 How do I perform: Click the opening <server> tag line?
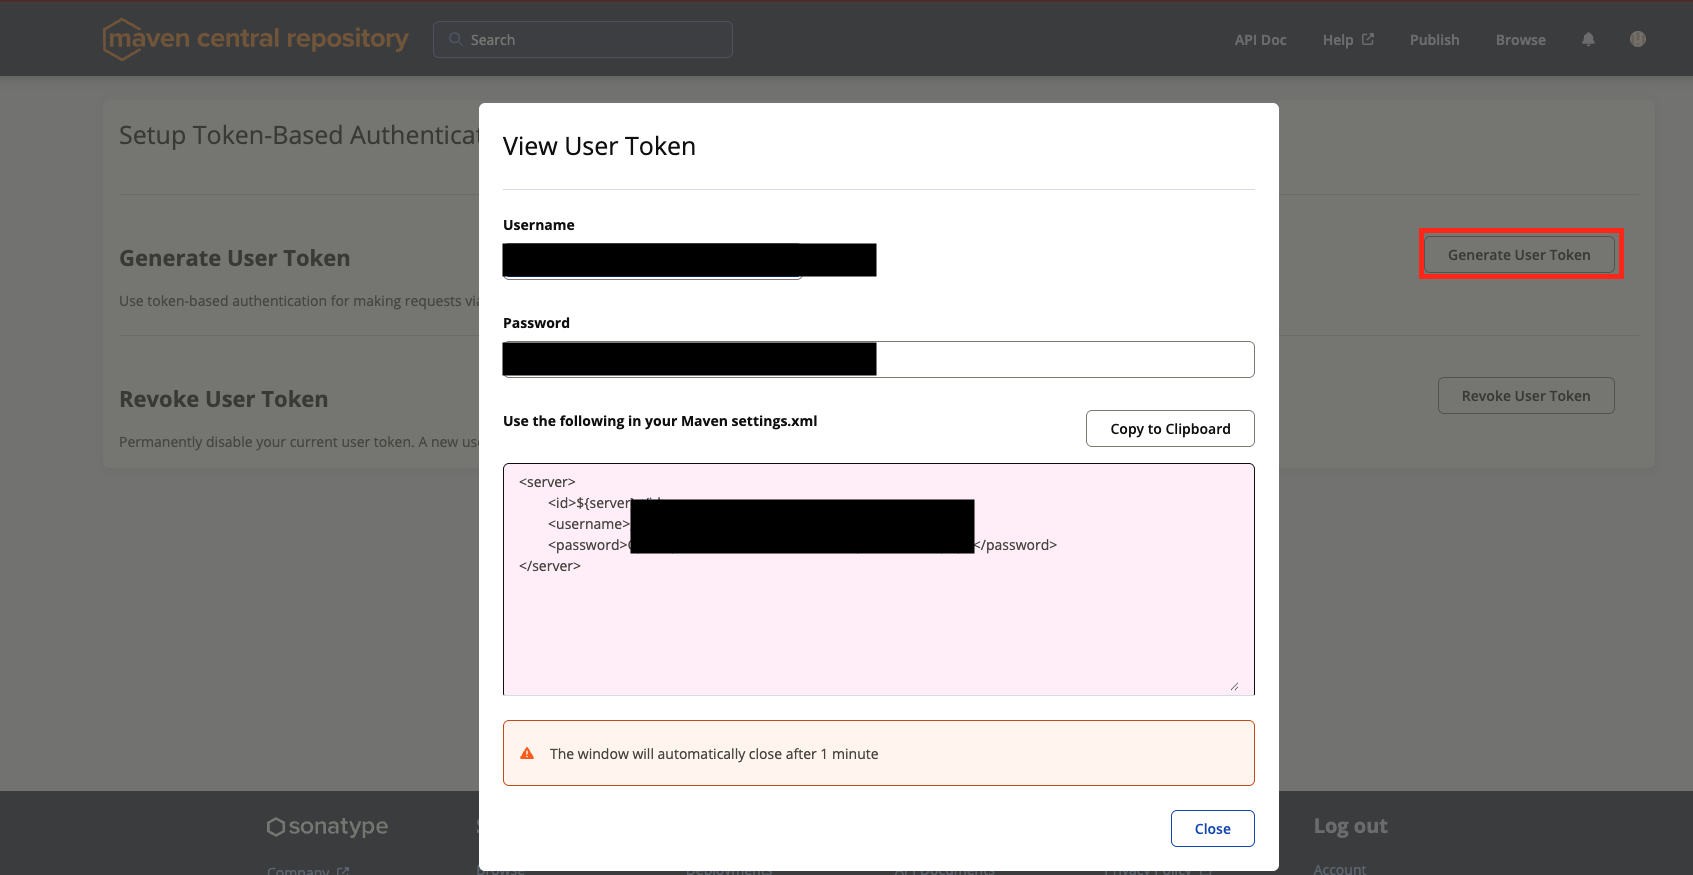click(x=547, y=482)
